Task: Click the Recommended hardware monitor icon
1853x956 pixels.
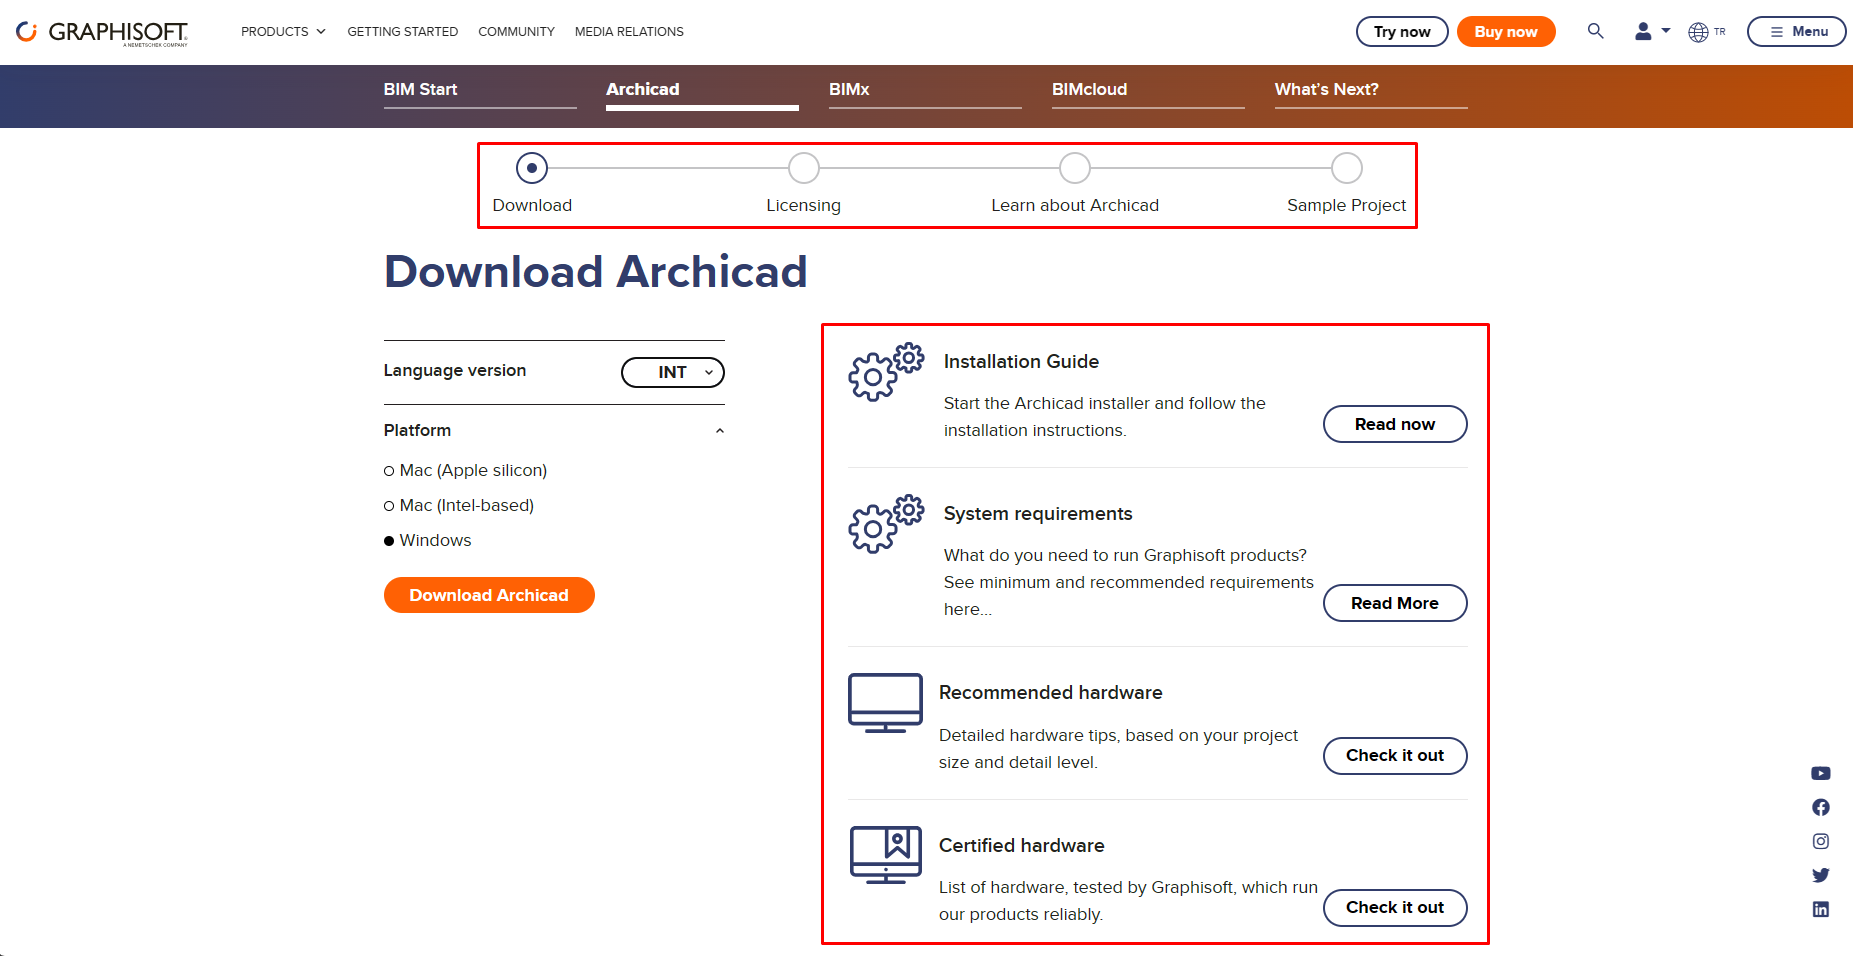Action: click(885, 703)
